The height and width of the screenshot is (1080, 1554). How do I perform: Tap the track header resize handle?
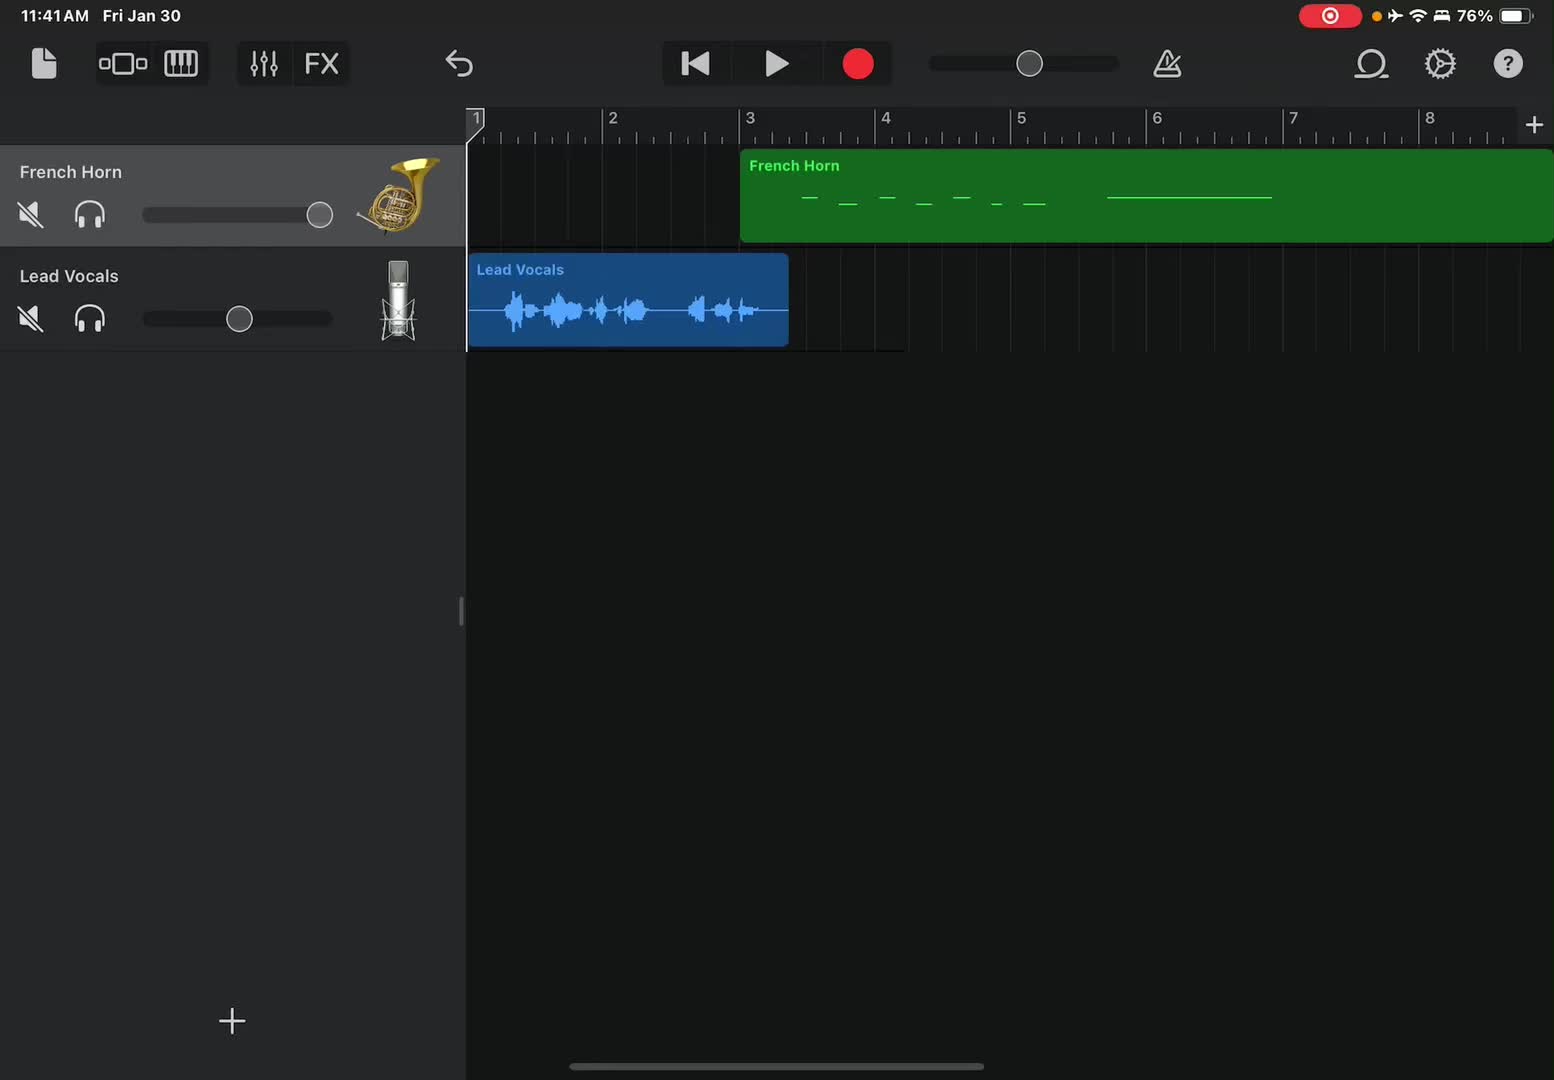coord(461,611)
